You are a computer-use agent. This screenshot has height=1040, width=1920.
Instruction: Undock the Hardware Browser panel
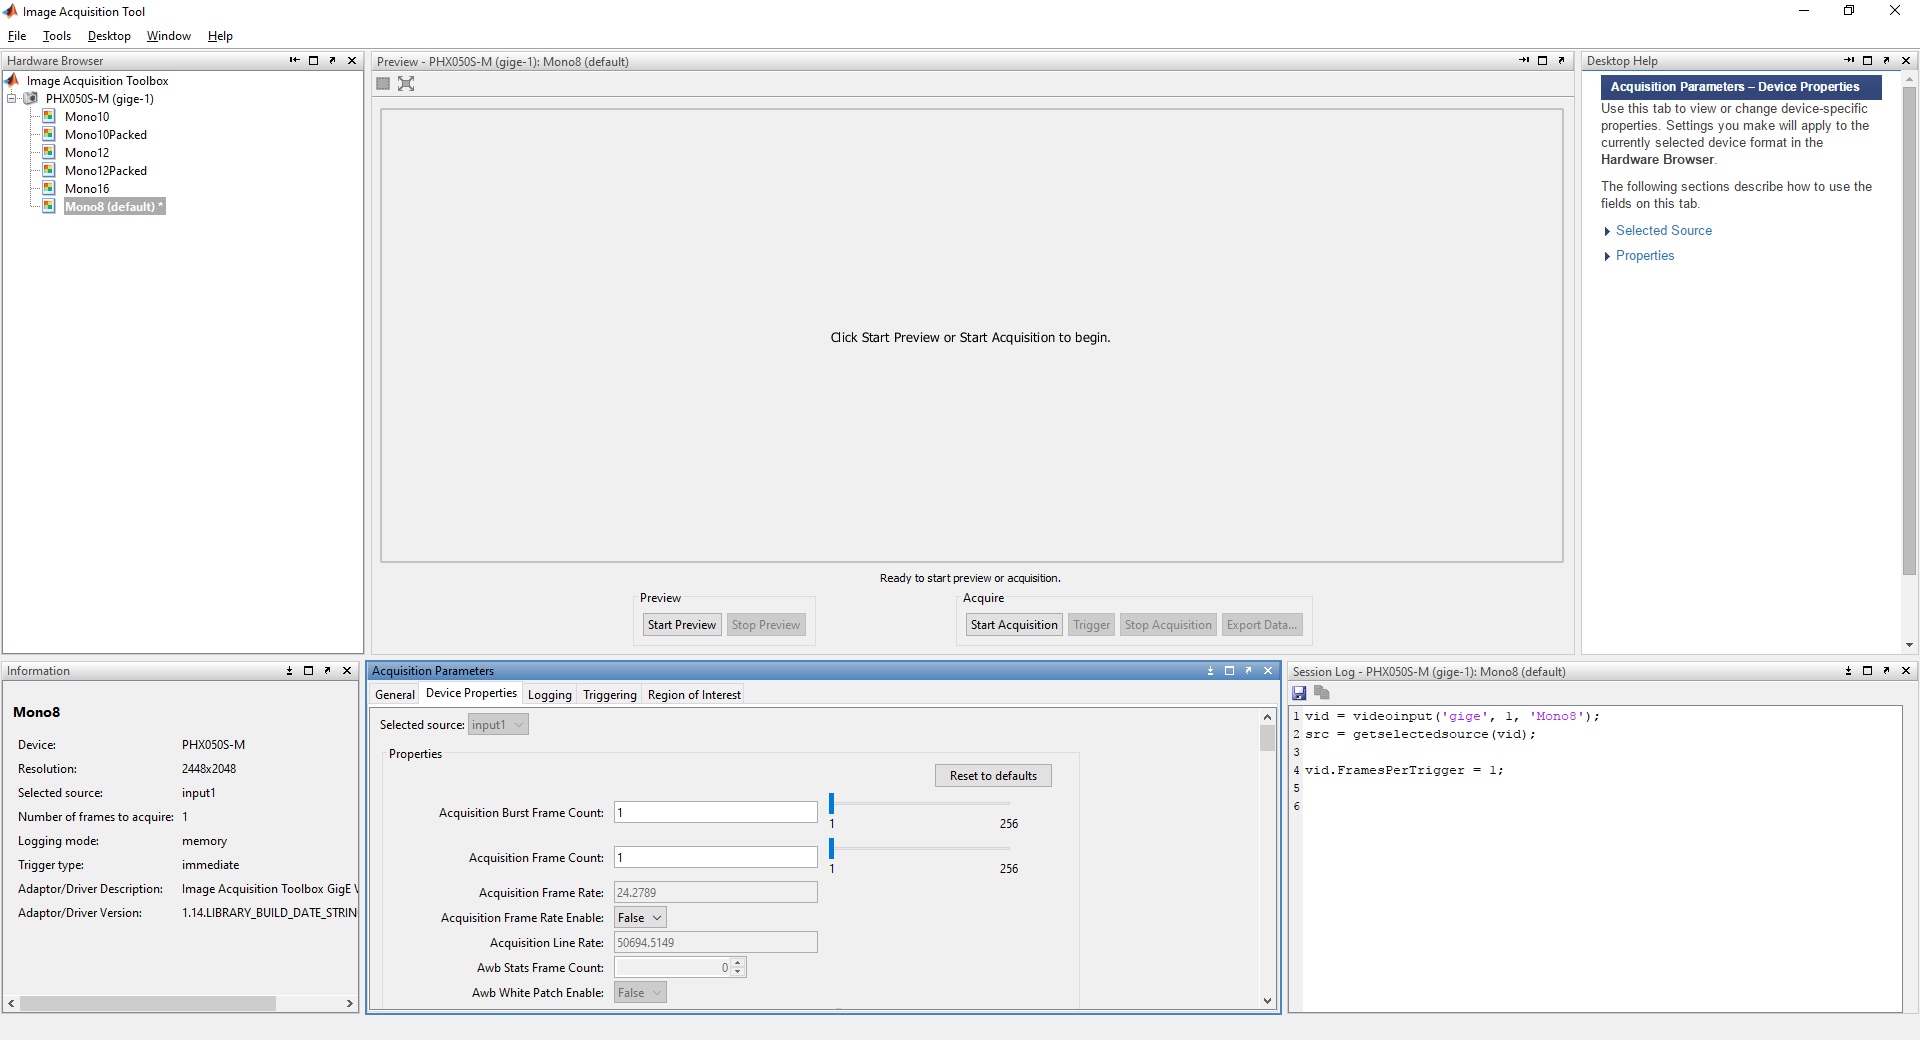point(332,60)
